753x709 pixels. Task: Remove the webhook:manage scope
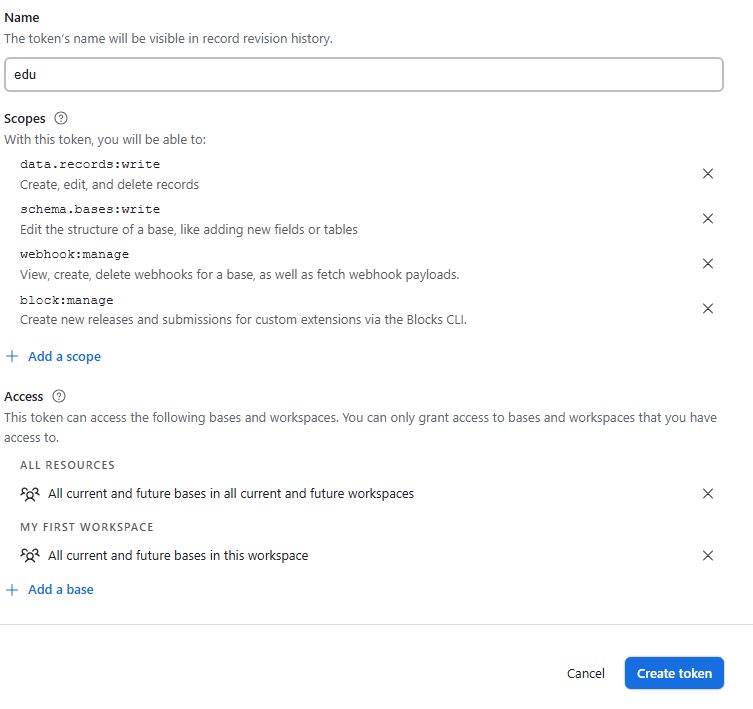(x=707, y=263)
